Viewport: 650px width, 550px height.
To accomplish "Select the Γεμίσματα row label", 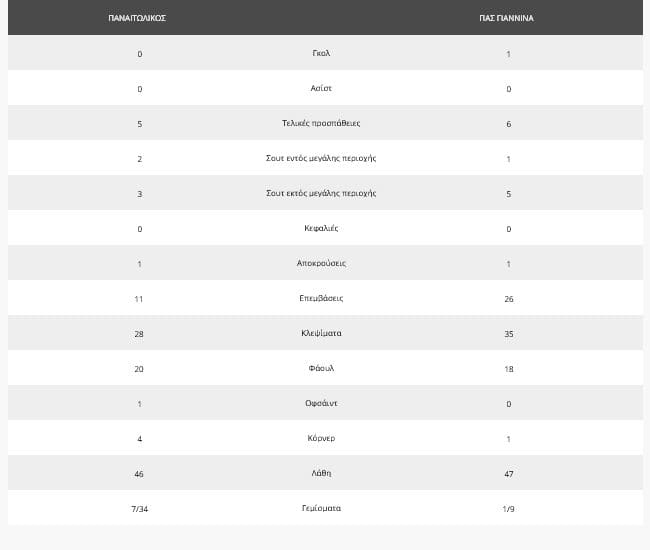I will click(321, 508).
